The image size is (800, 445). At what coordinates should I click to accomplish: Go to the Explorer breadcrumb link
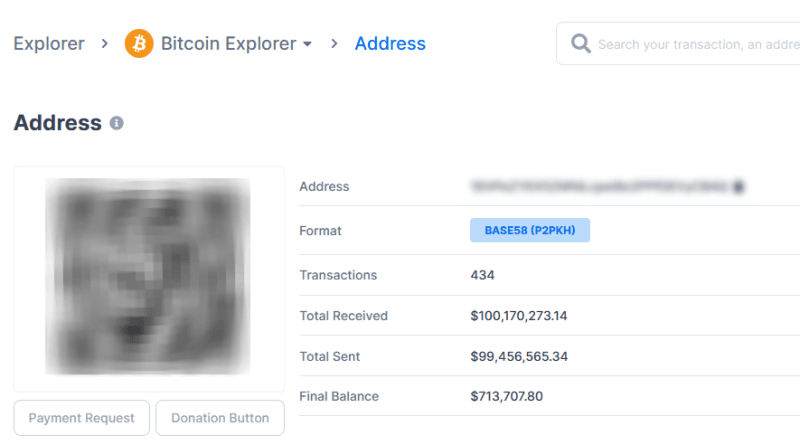click(49, 44)
